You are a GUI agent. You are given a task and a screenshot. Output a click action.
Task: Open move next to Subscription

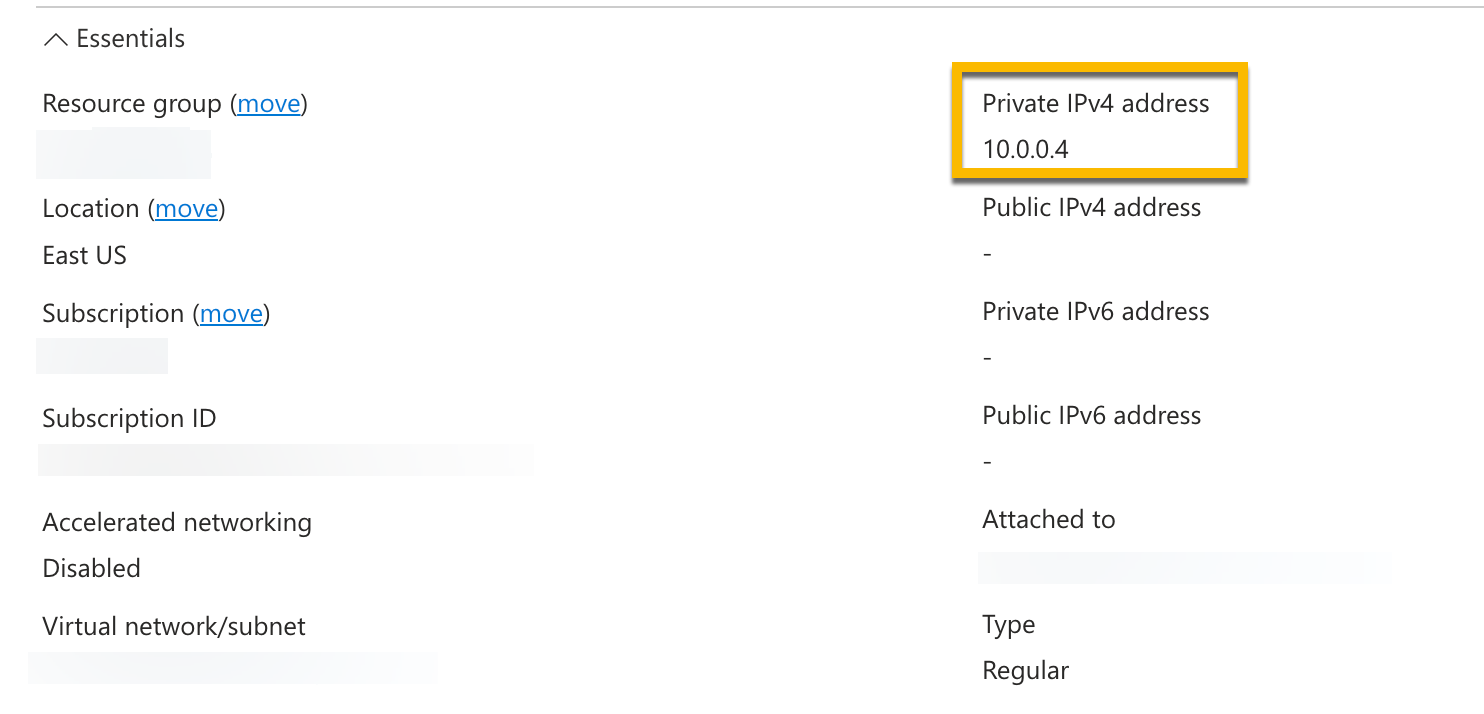tap(231, 313)
